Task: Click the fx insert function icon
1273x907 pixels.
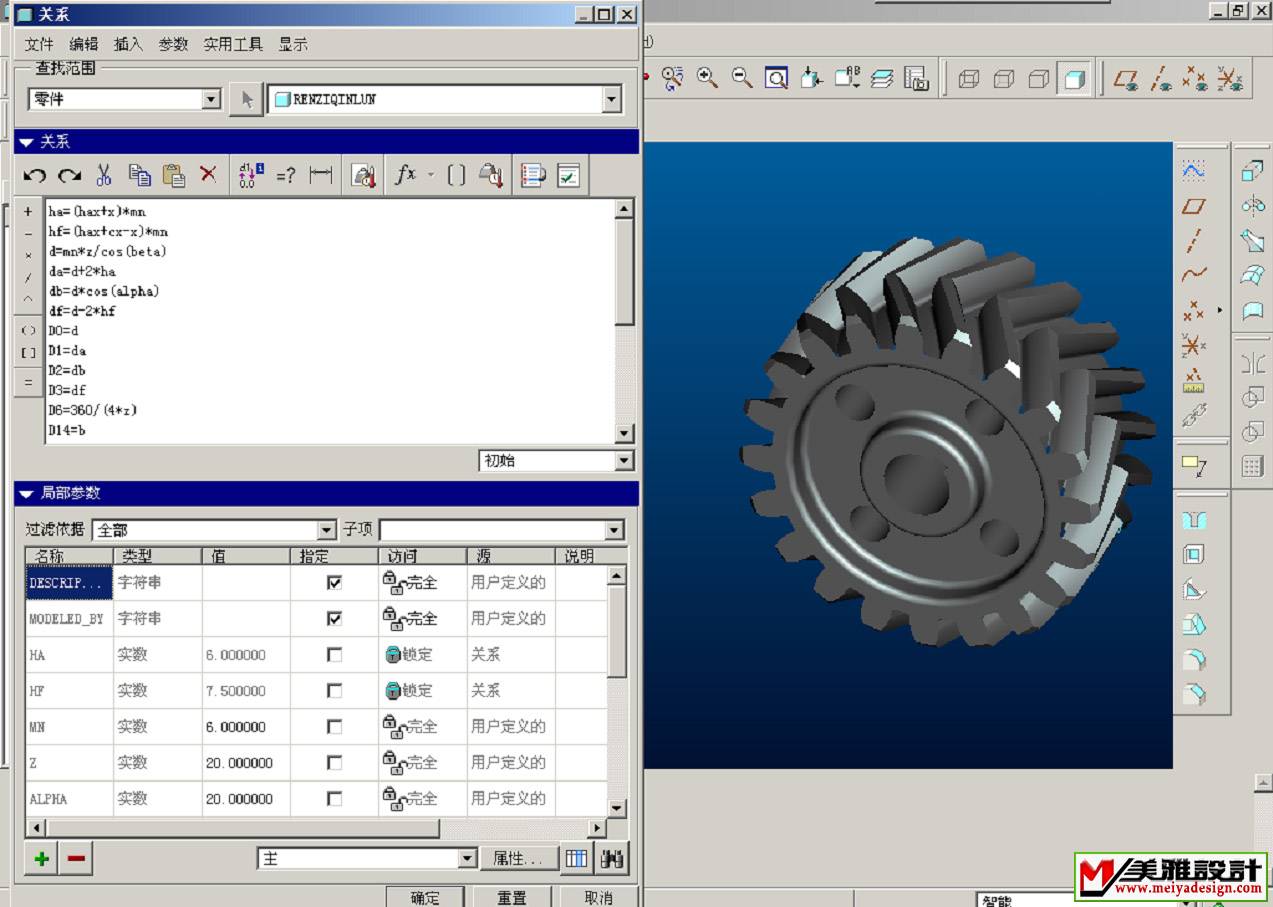Action: pos(405,176)
